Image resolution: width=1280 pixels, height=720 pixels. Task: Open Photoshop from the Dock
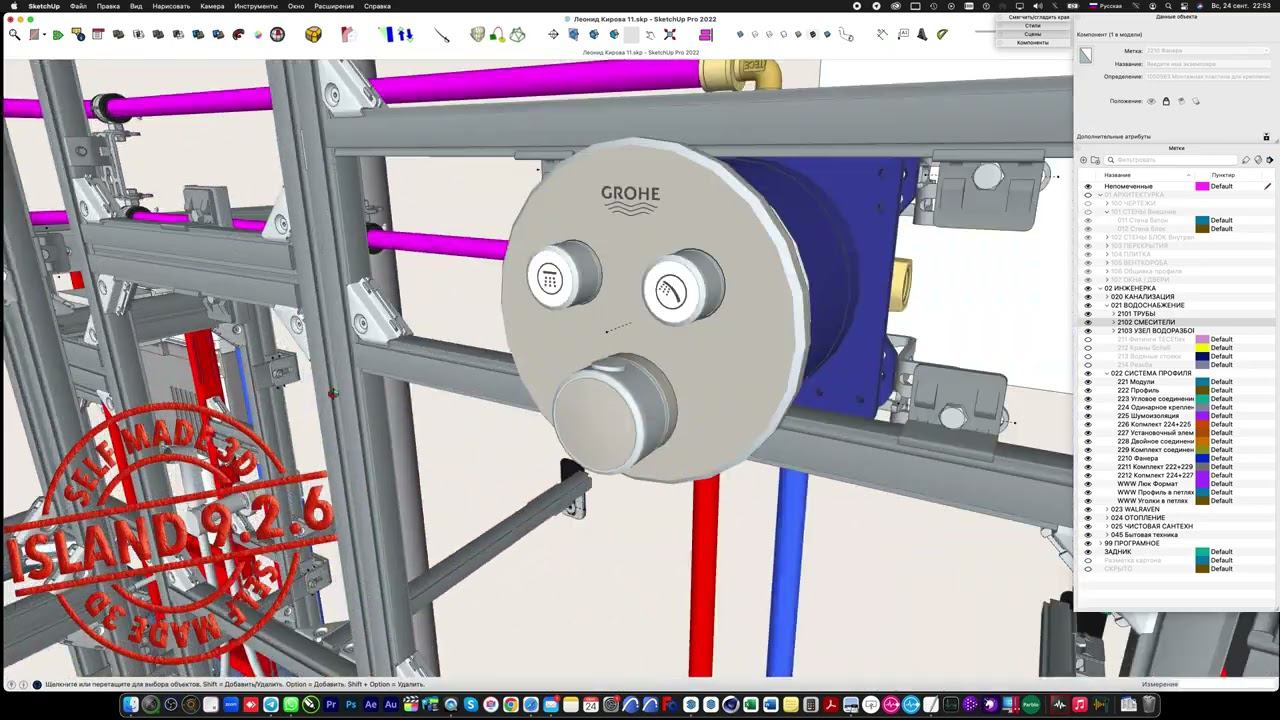(351, 705)
